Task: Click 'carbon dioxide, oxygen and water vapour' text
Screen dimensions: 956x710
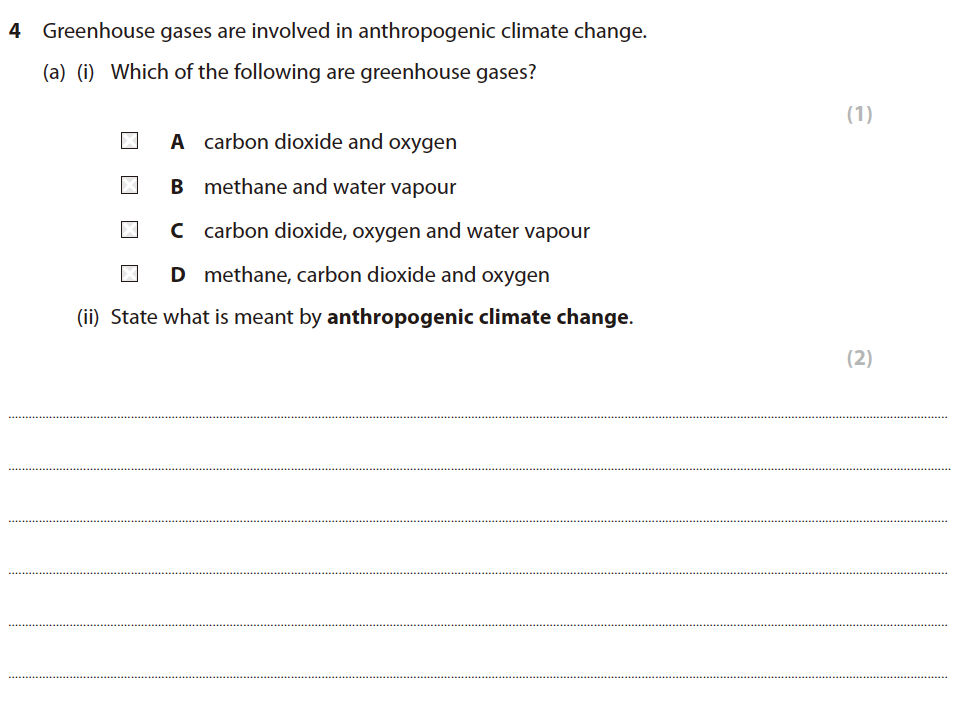Action: (x=396, y=231)
